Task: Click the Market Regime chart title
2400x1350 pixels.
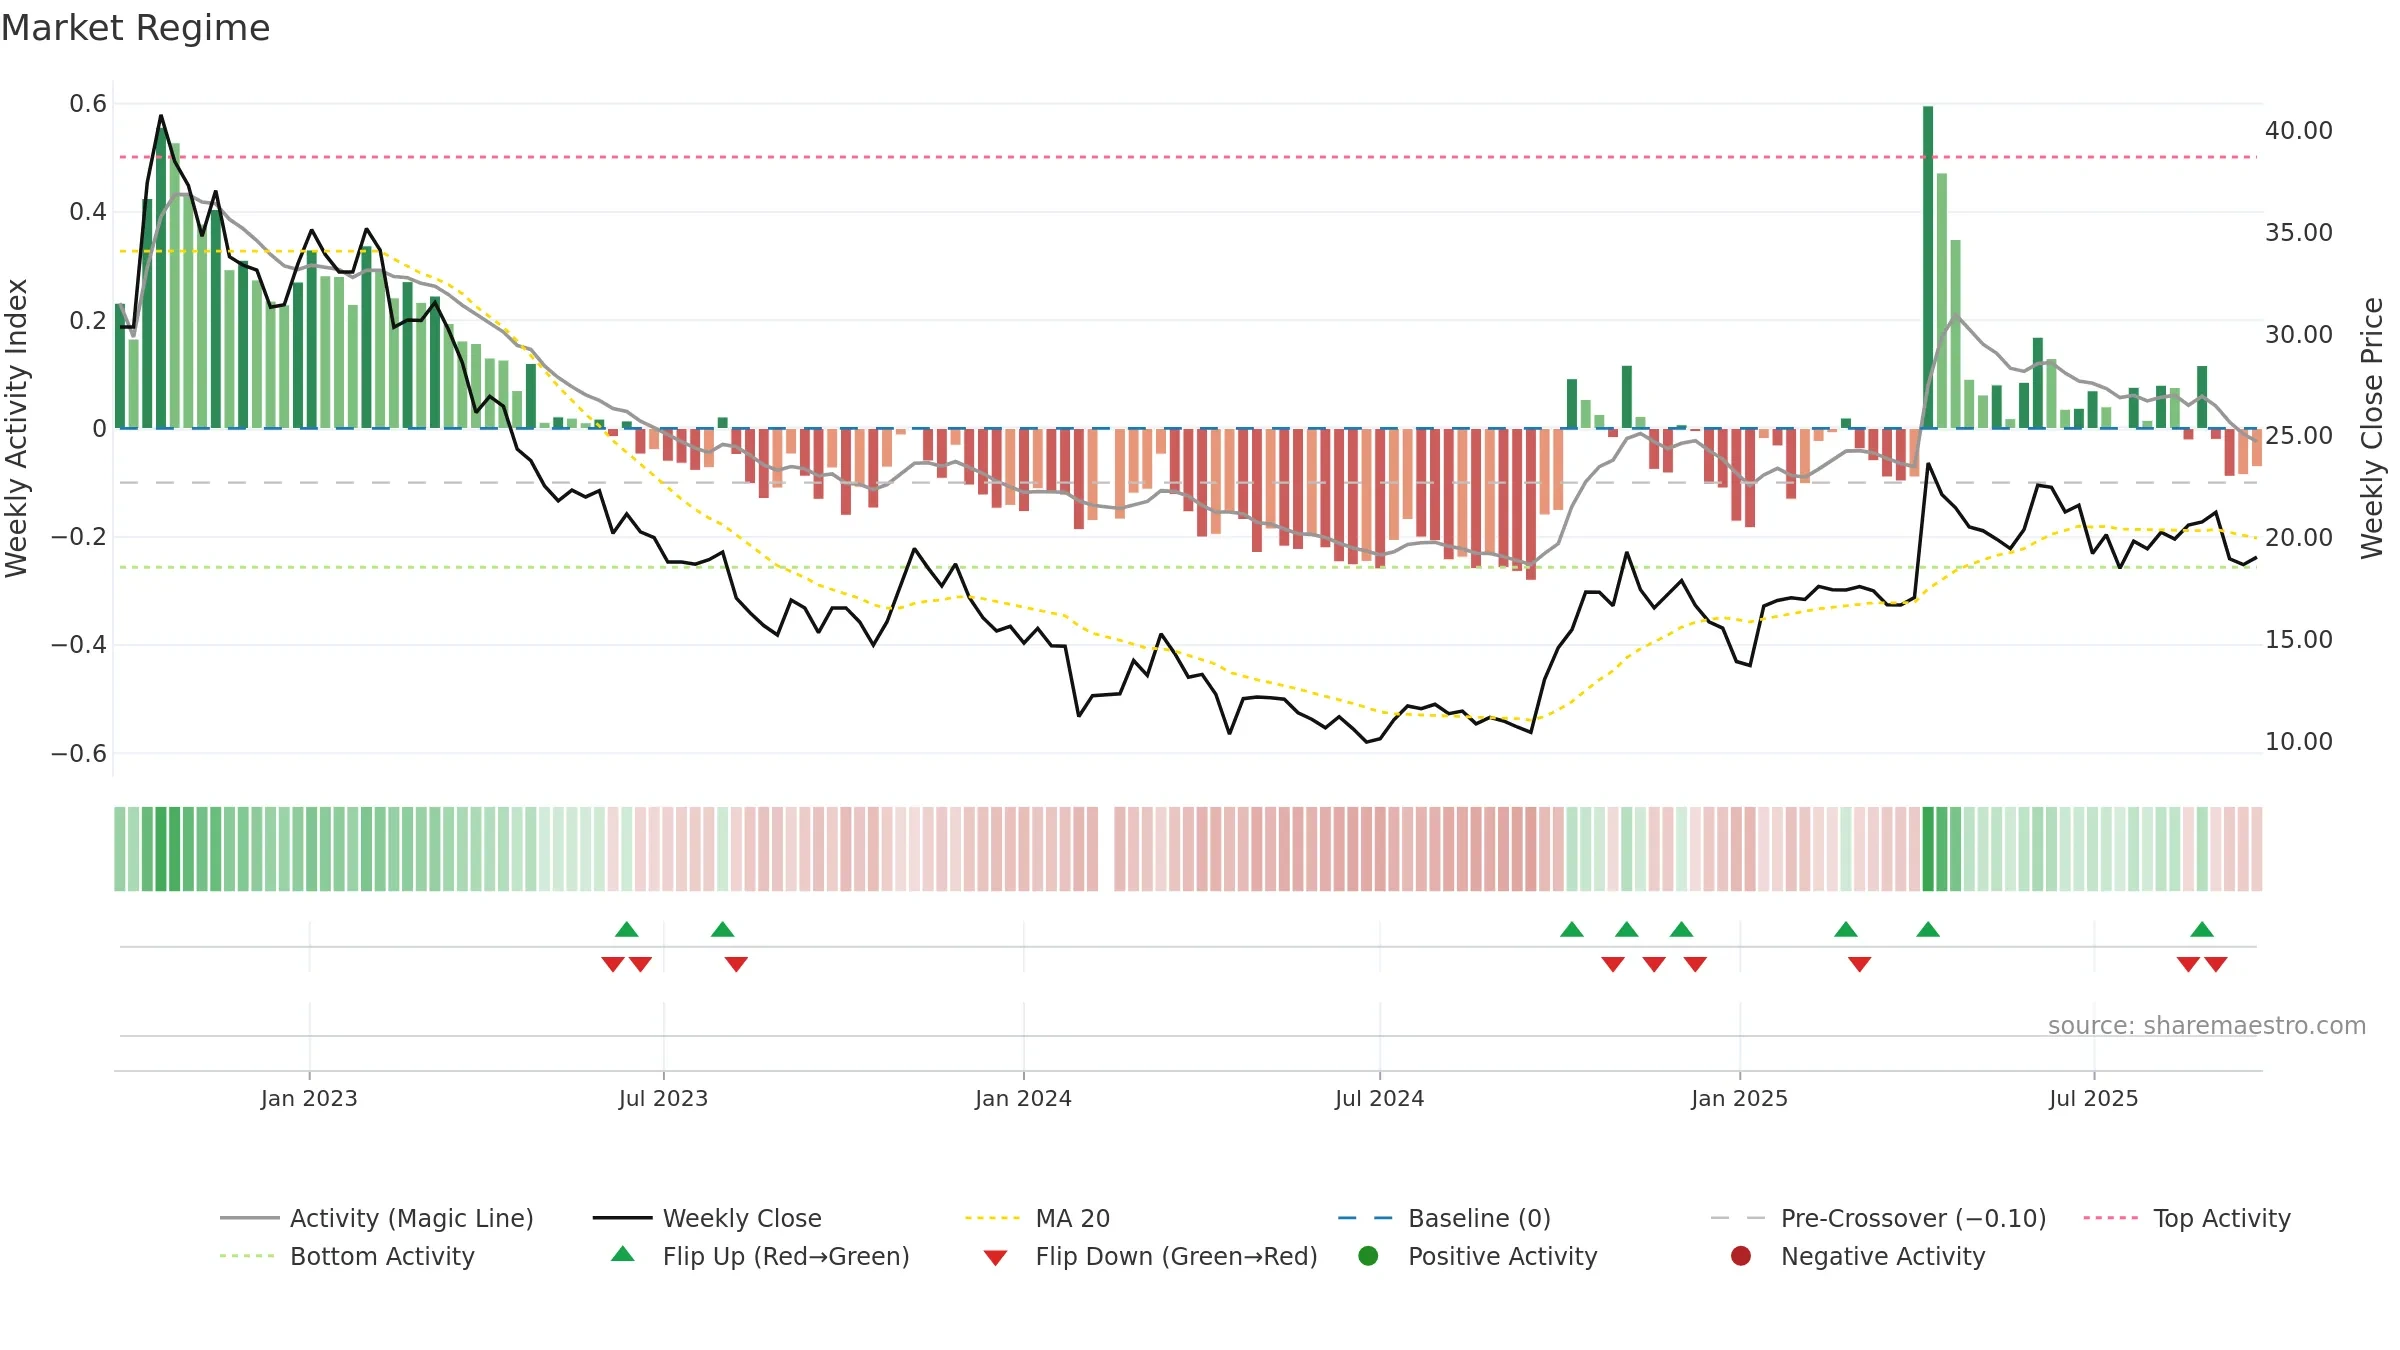Action: [135, 28]
